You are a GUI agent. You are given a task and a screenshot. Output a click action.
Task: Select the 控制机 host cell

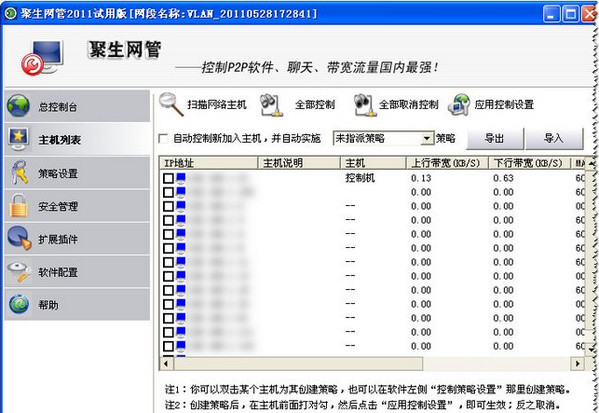coord(360,178)
